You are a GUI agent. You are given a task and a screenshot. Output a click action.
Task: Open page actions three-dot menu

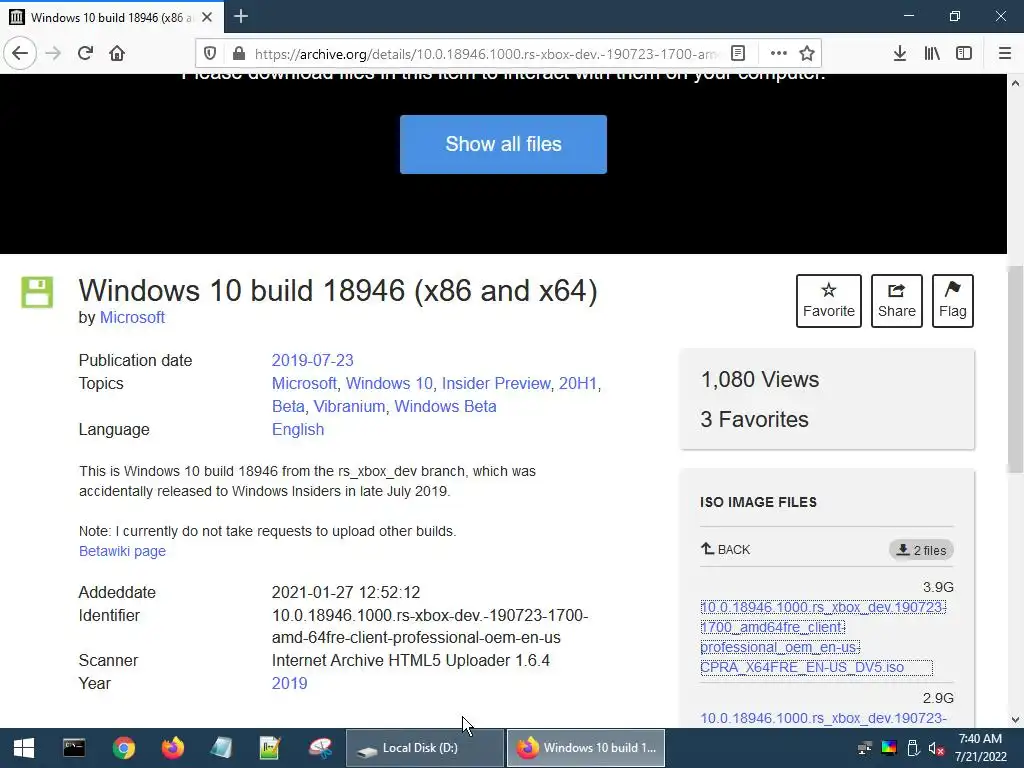pyautogui.click(x=778, y=54)
